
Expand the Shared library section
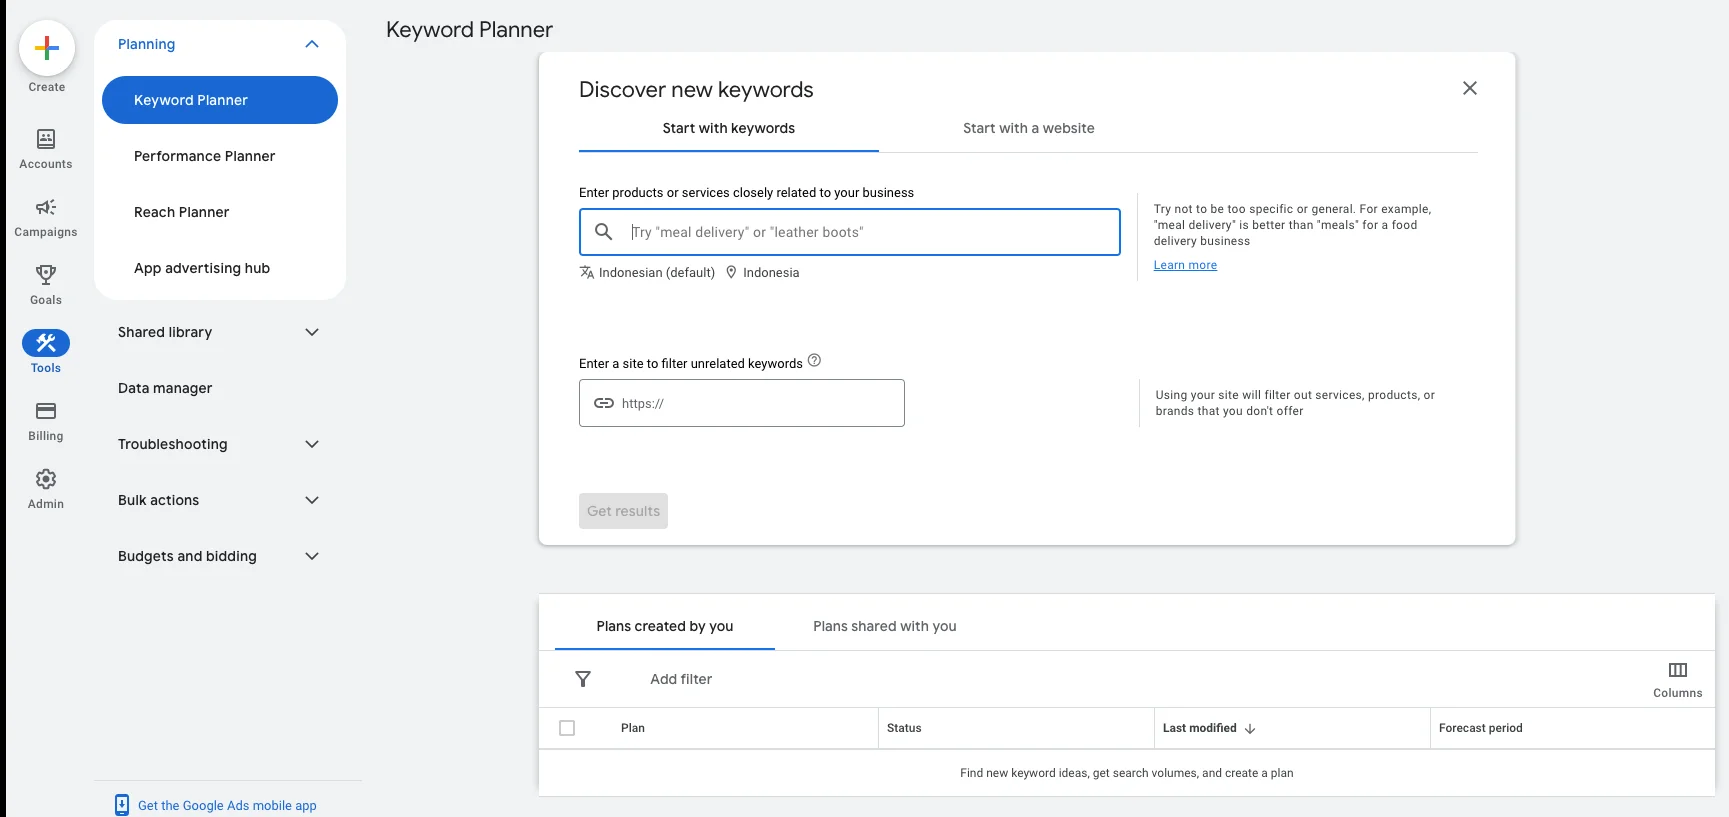[x=312, y=332]
